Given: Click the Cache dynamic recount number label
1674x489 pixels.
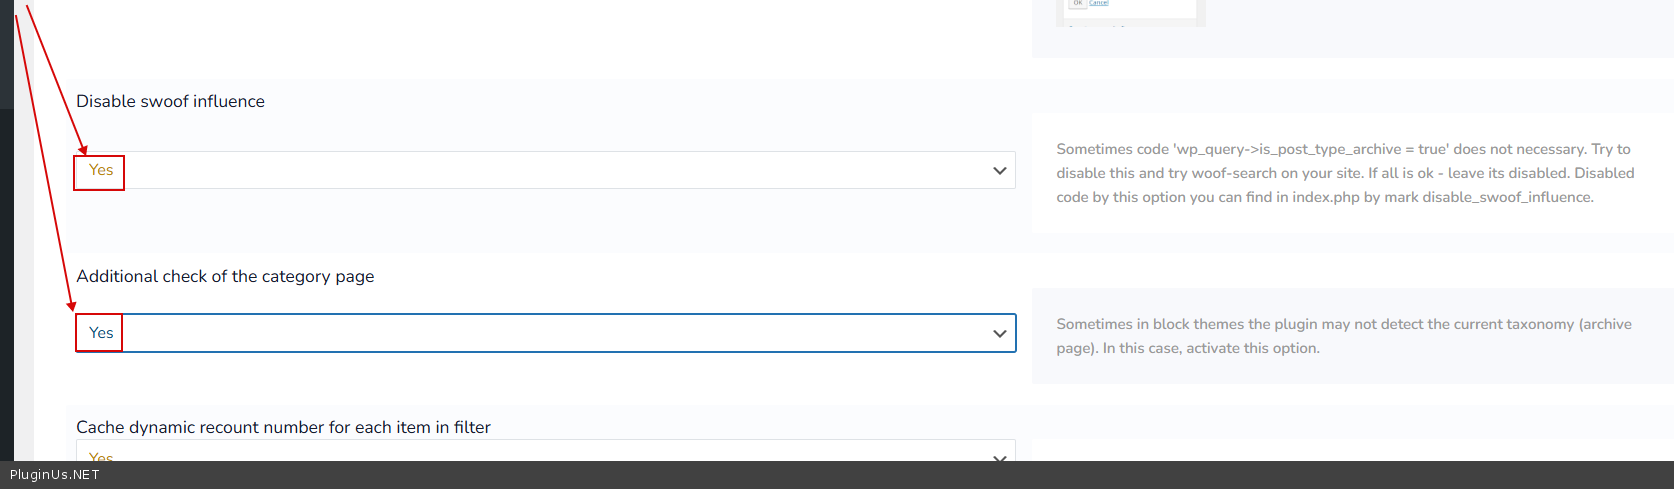Looking at the screenshot, I should click(283, 428).
